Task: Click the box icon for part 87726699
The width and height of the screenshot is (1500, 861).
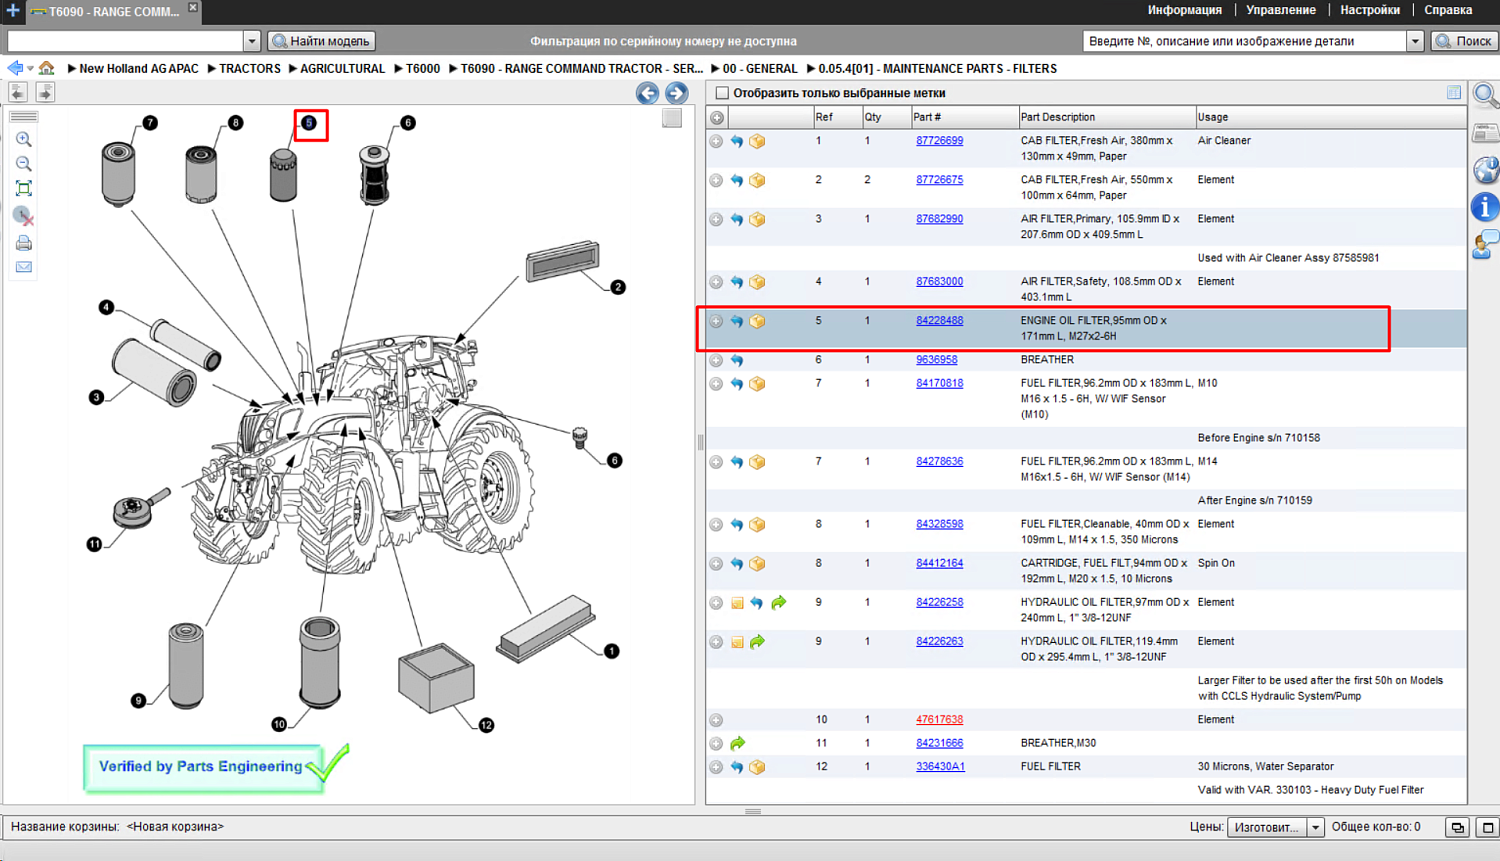Action: tap(758, 142)
